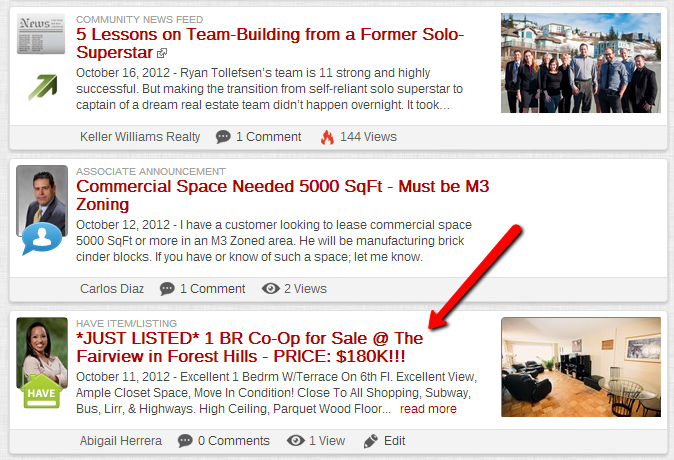Viewport: 674px width, 460px height.
Task: View the 1 Comment on Carlos Diaz post
Action: 212,289
